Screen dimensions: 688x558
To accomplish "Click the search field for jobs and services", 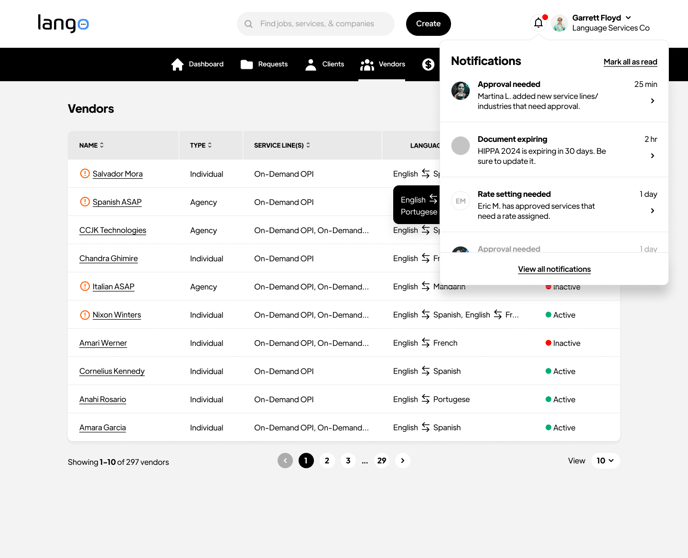I will [x=316, y=24].
